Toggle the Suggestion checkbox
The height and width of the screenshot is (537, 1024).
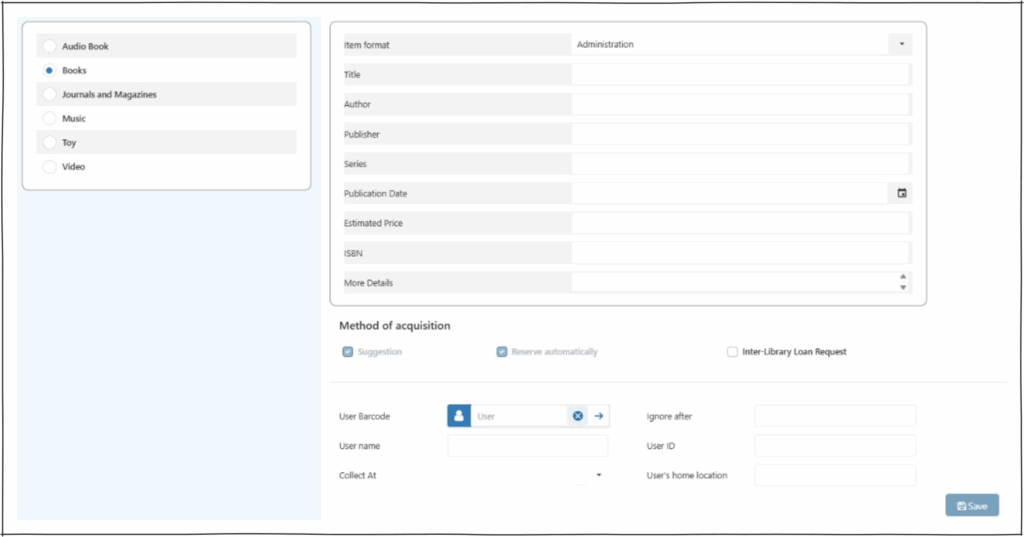click(x=348, y=352)
